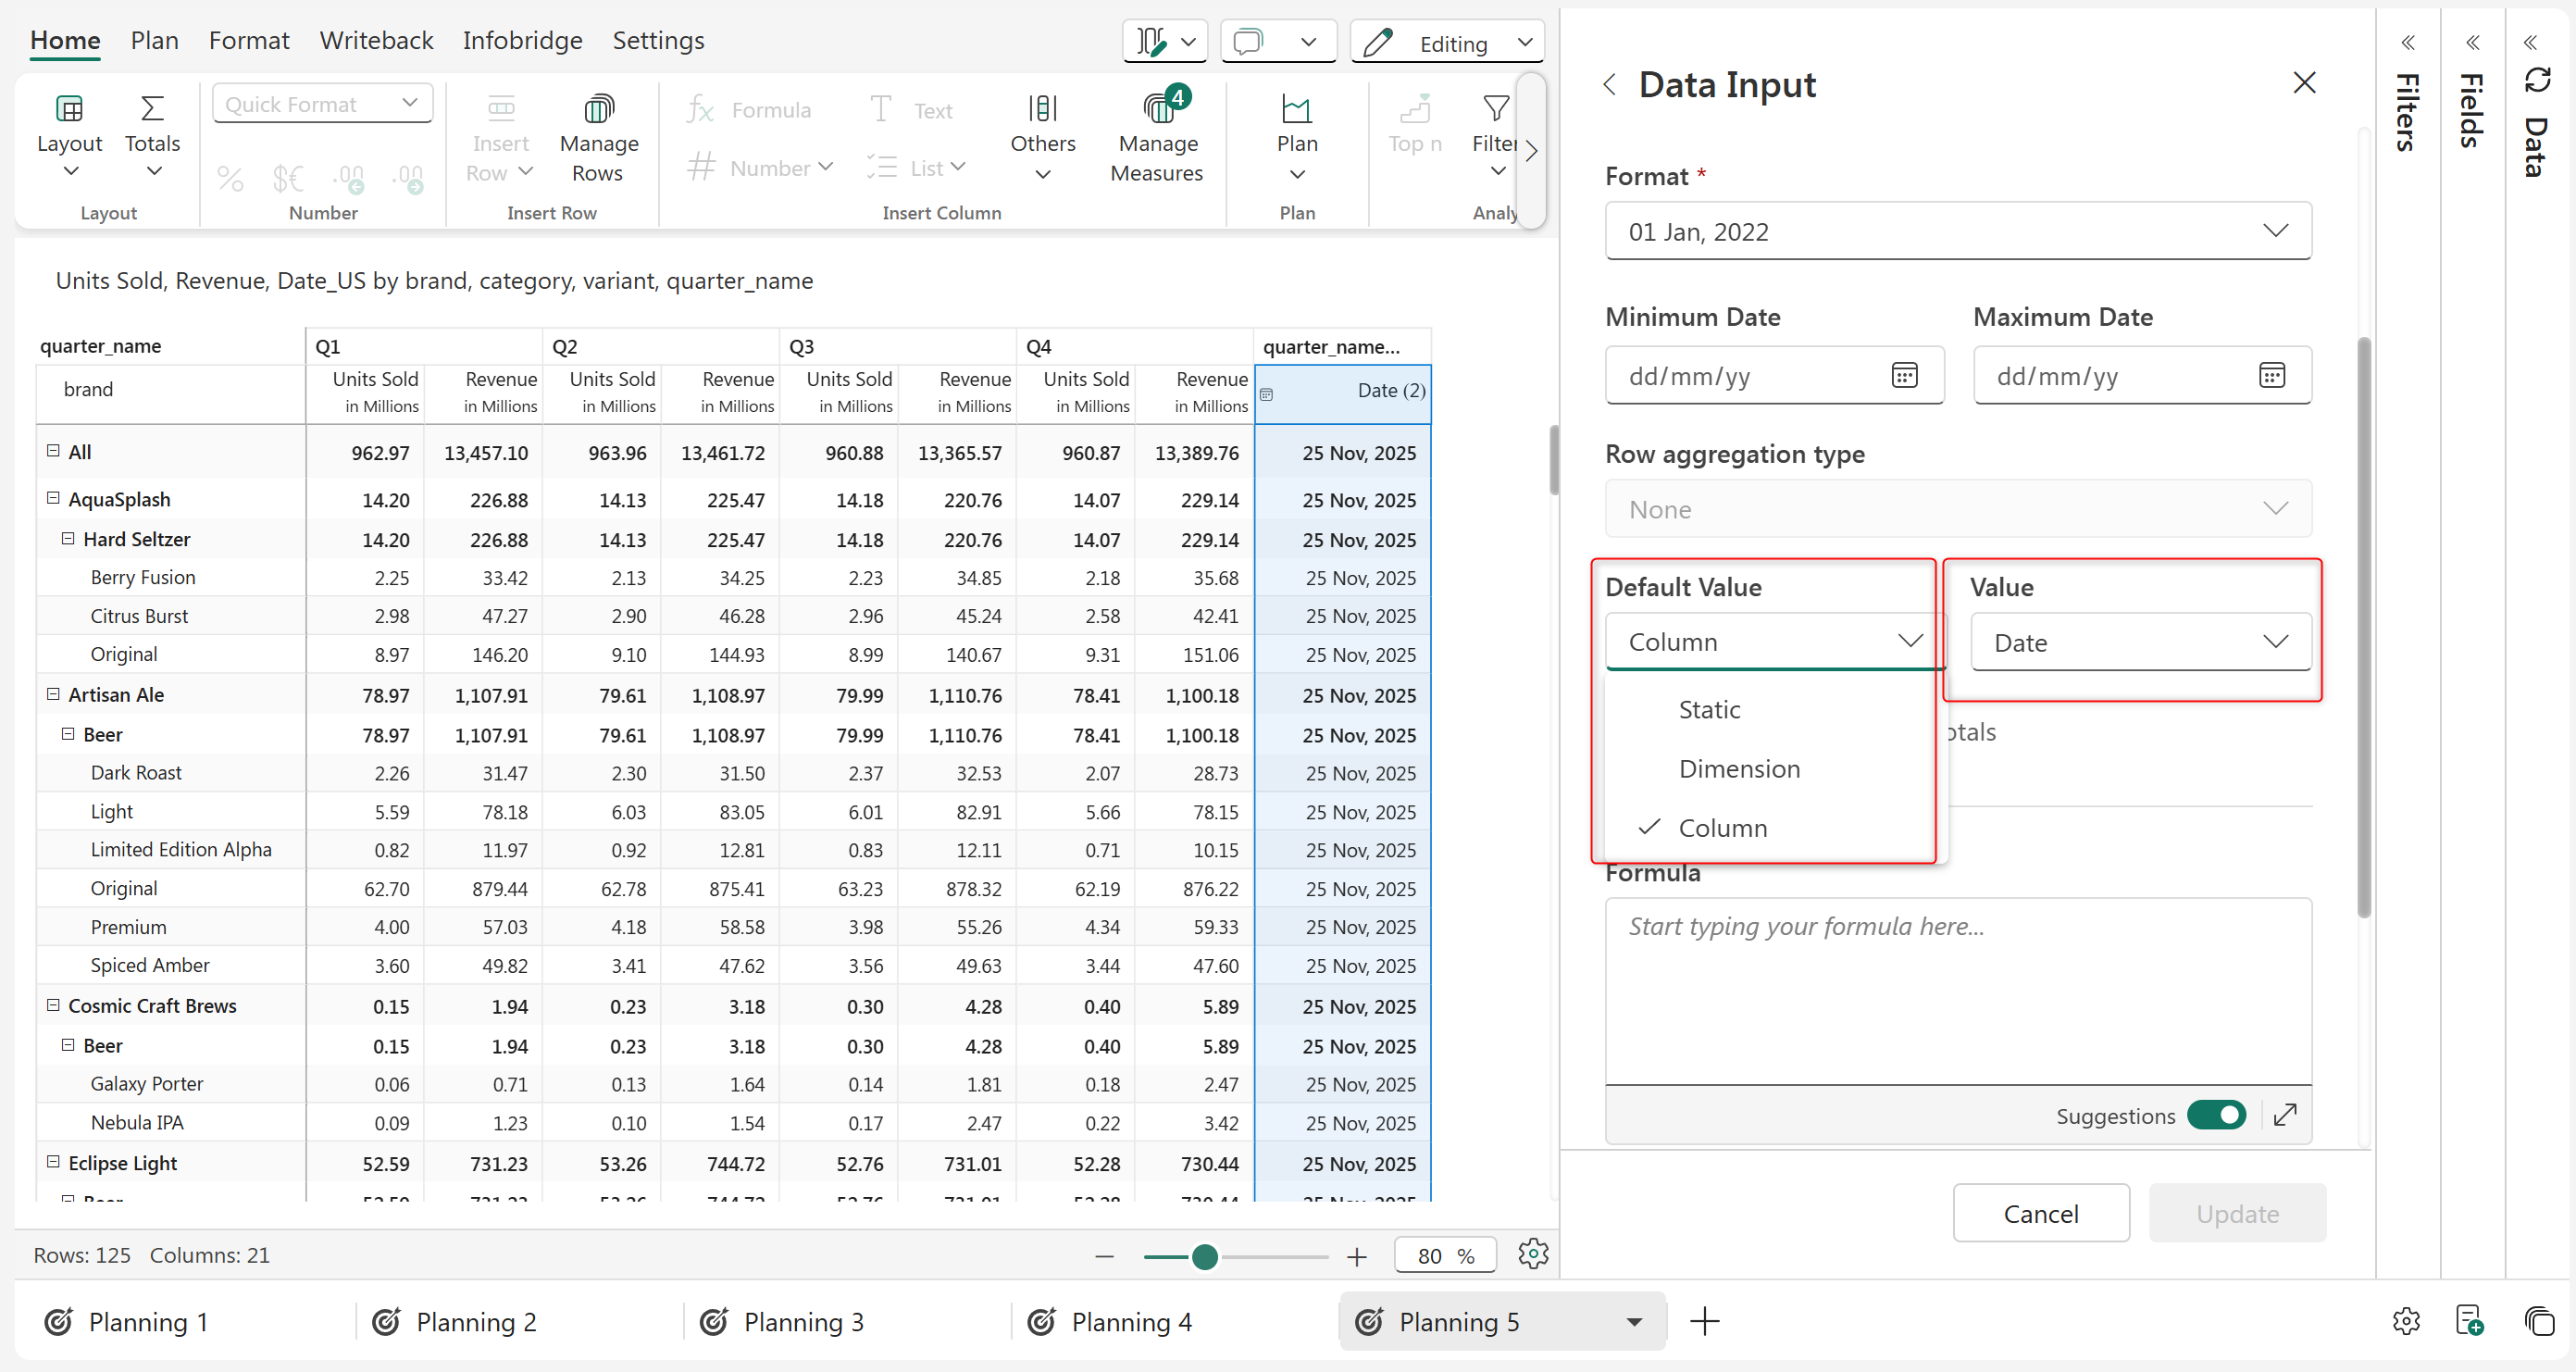This screenshot has height=1372, width=2576.
Task: Click the Totals sigma icon
Action: (x=152, y=108)
